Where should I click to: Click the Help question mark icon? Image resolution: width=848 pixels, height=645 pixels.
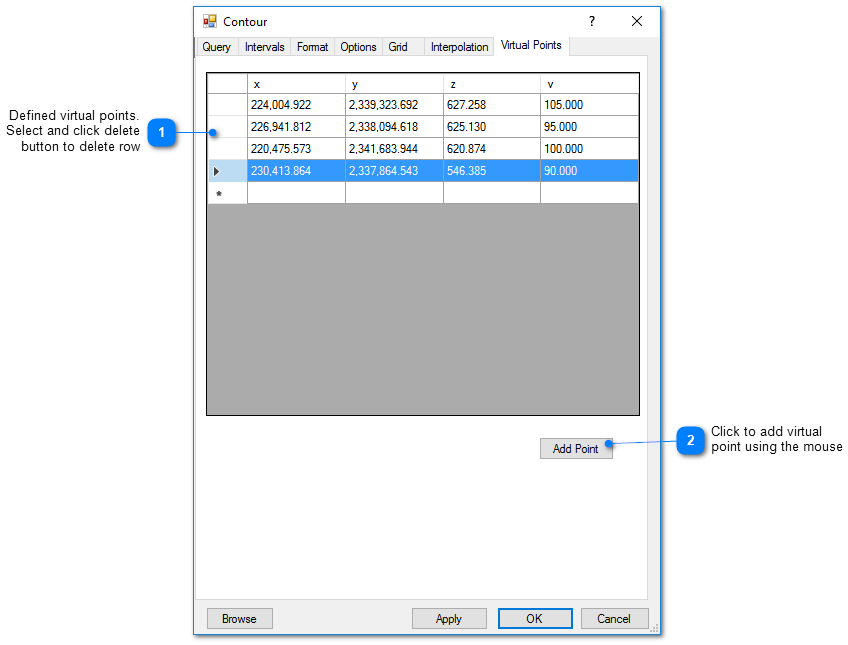point(590,21)
